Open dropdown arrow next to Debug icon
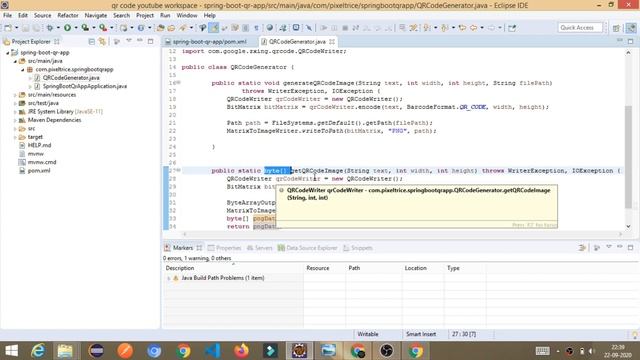640x360 pixels. click(58, 28)
